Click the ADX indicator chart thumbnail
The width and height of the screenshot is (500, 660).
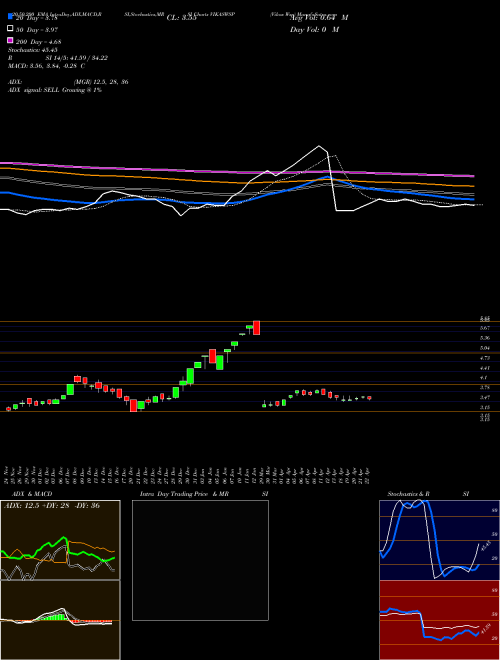60,540
